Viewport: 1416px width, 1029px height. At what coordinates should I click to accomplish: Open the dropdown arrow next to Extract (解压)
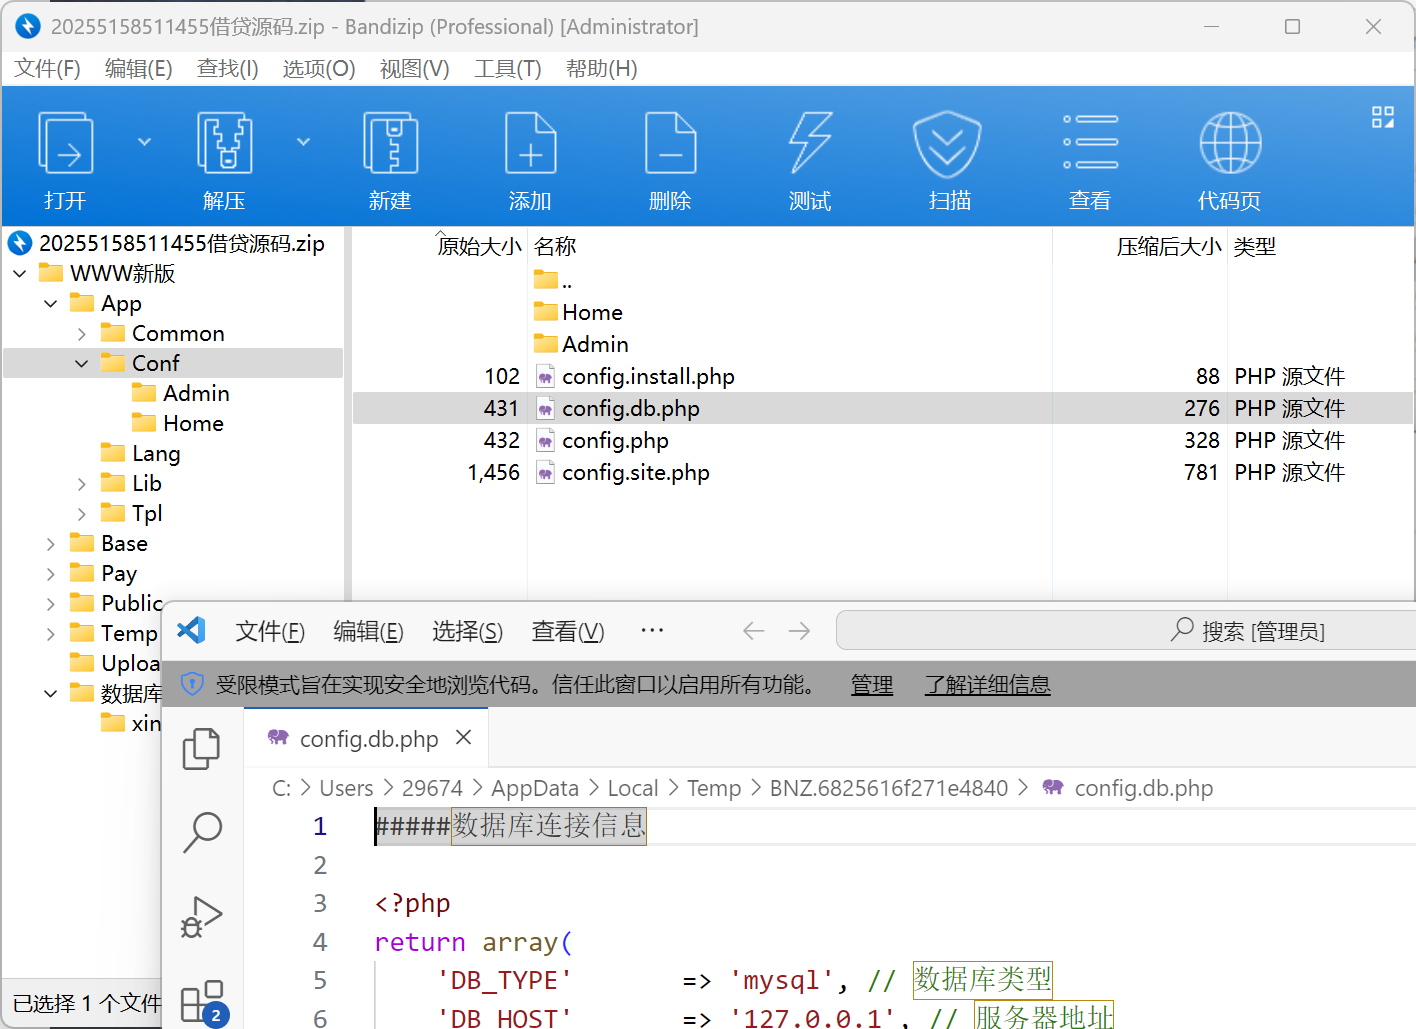coord(303,142)
